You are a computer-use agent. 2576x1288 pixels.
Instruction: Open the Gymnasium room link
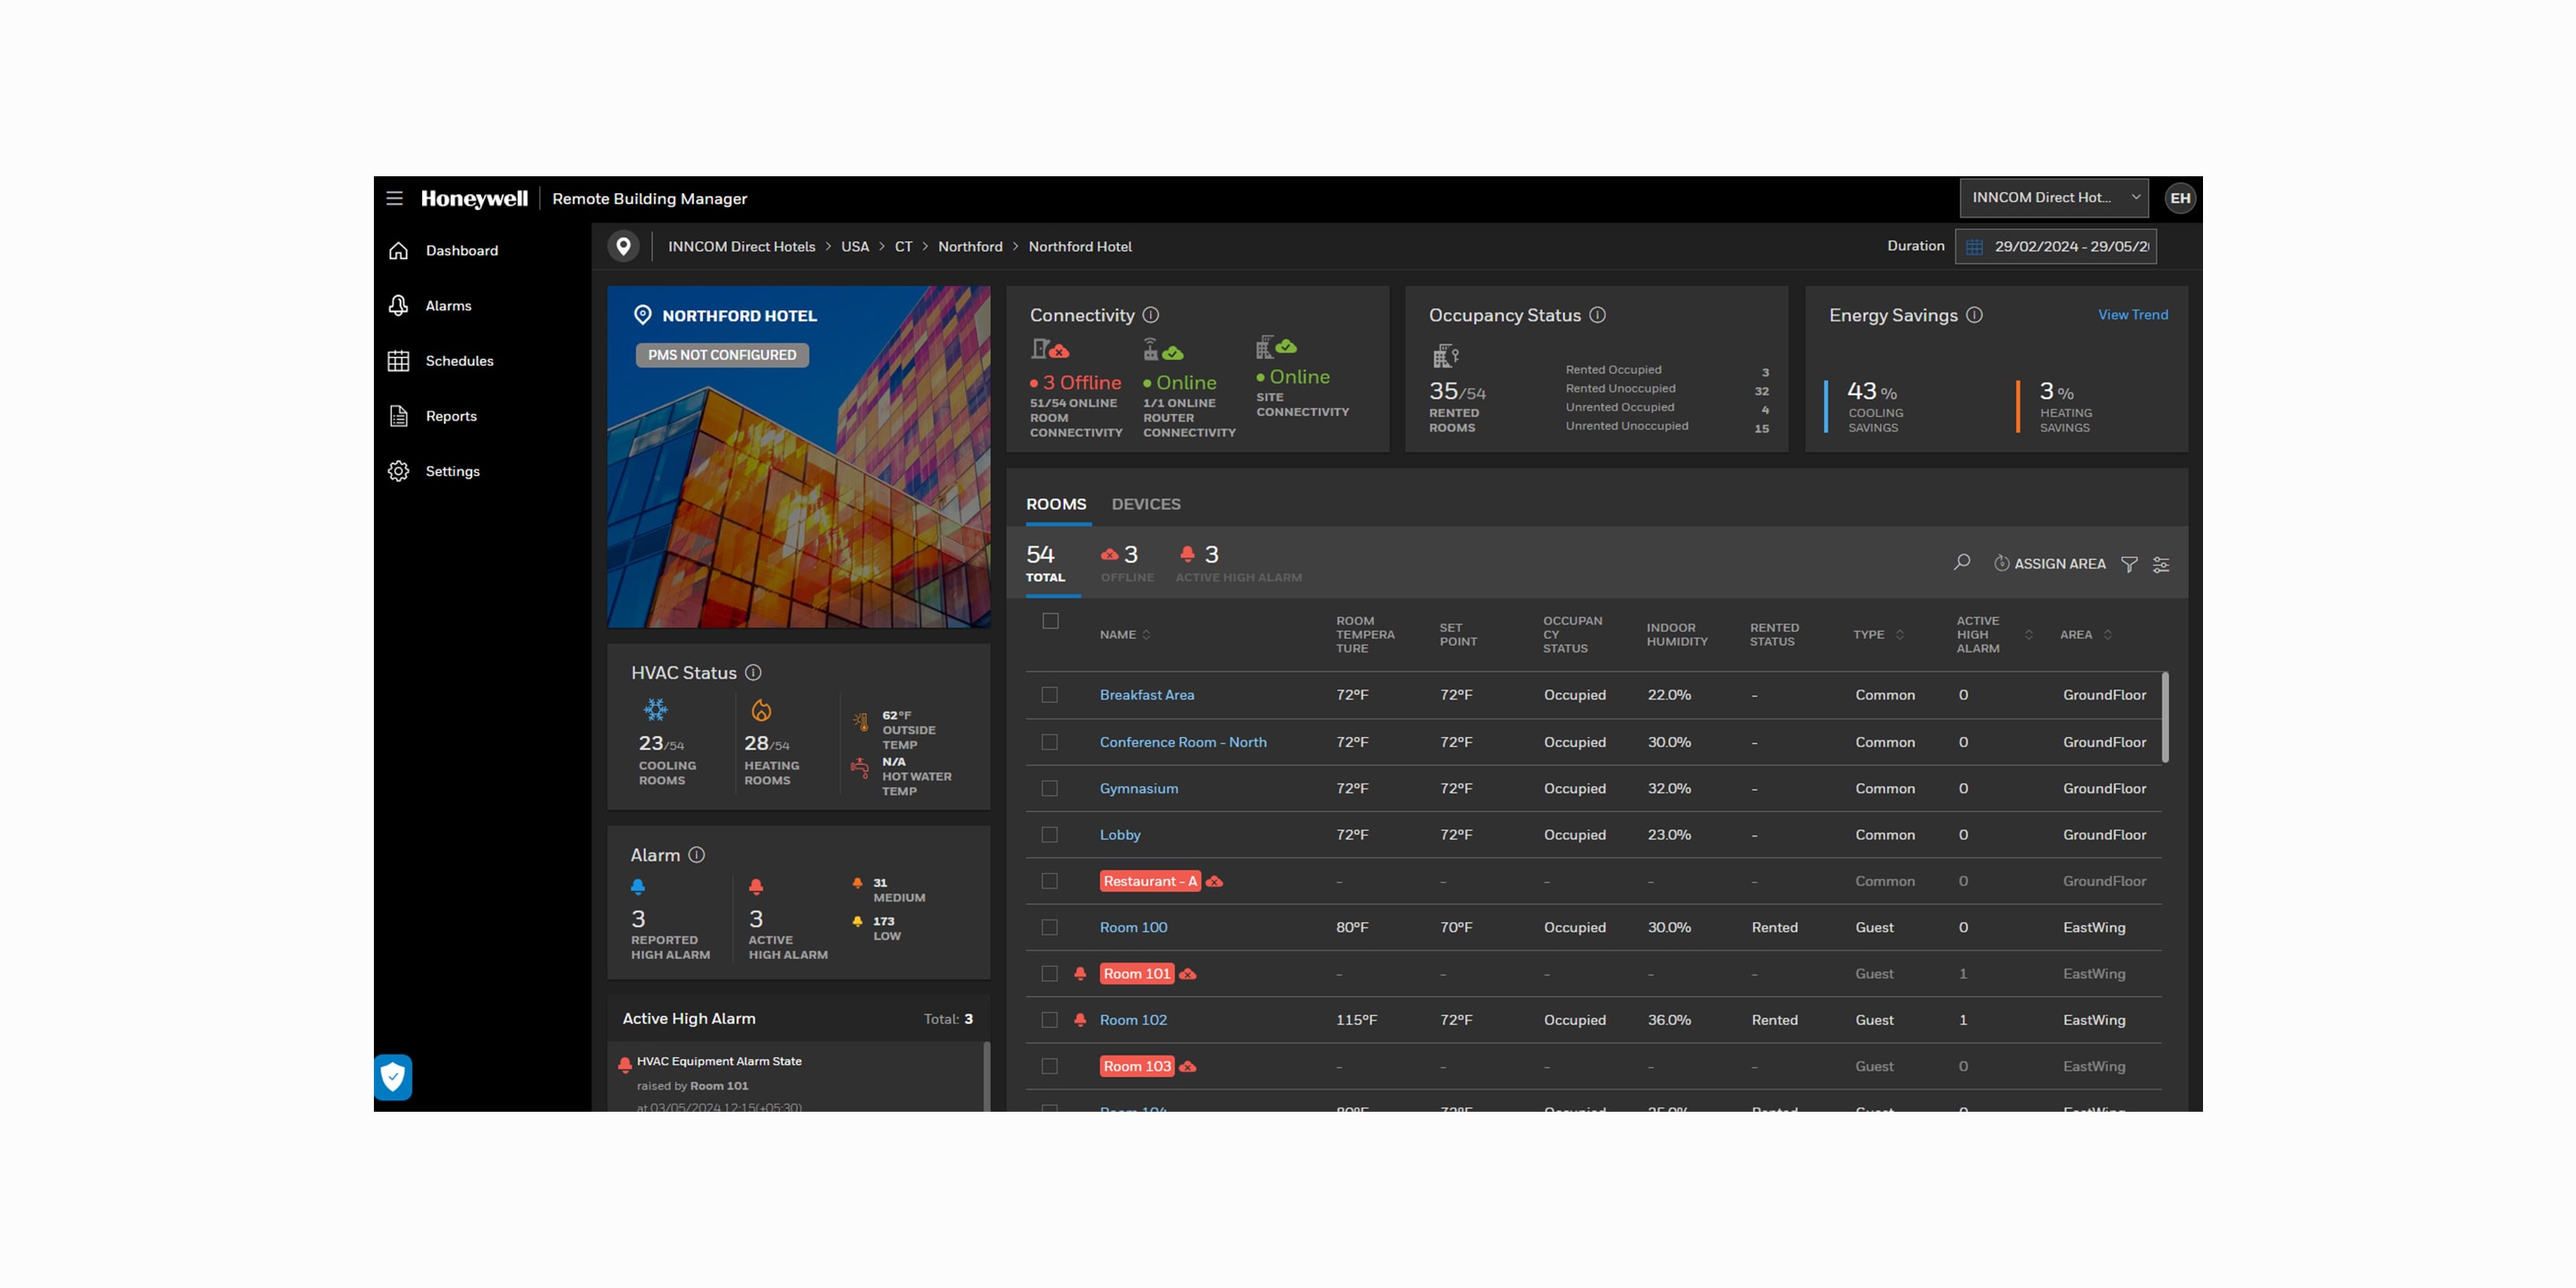pos(1139,788)
